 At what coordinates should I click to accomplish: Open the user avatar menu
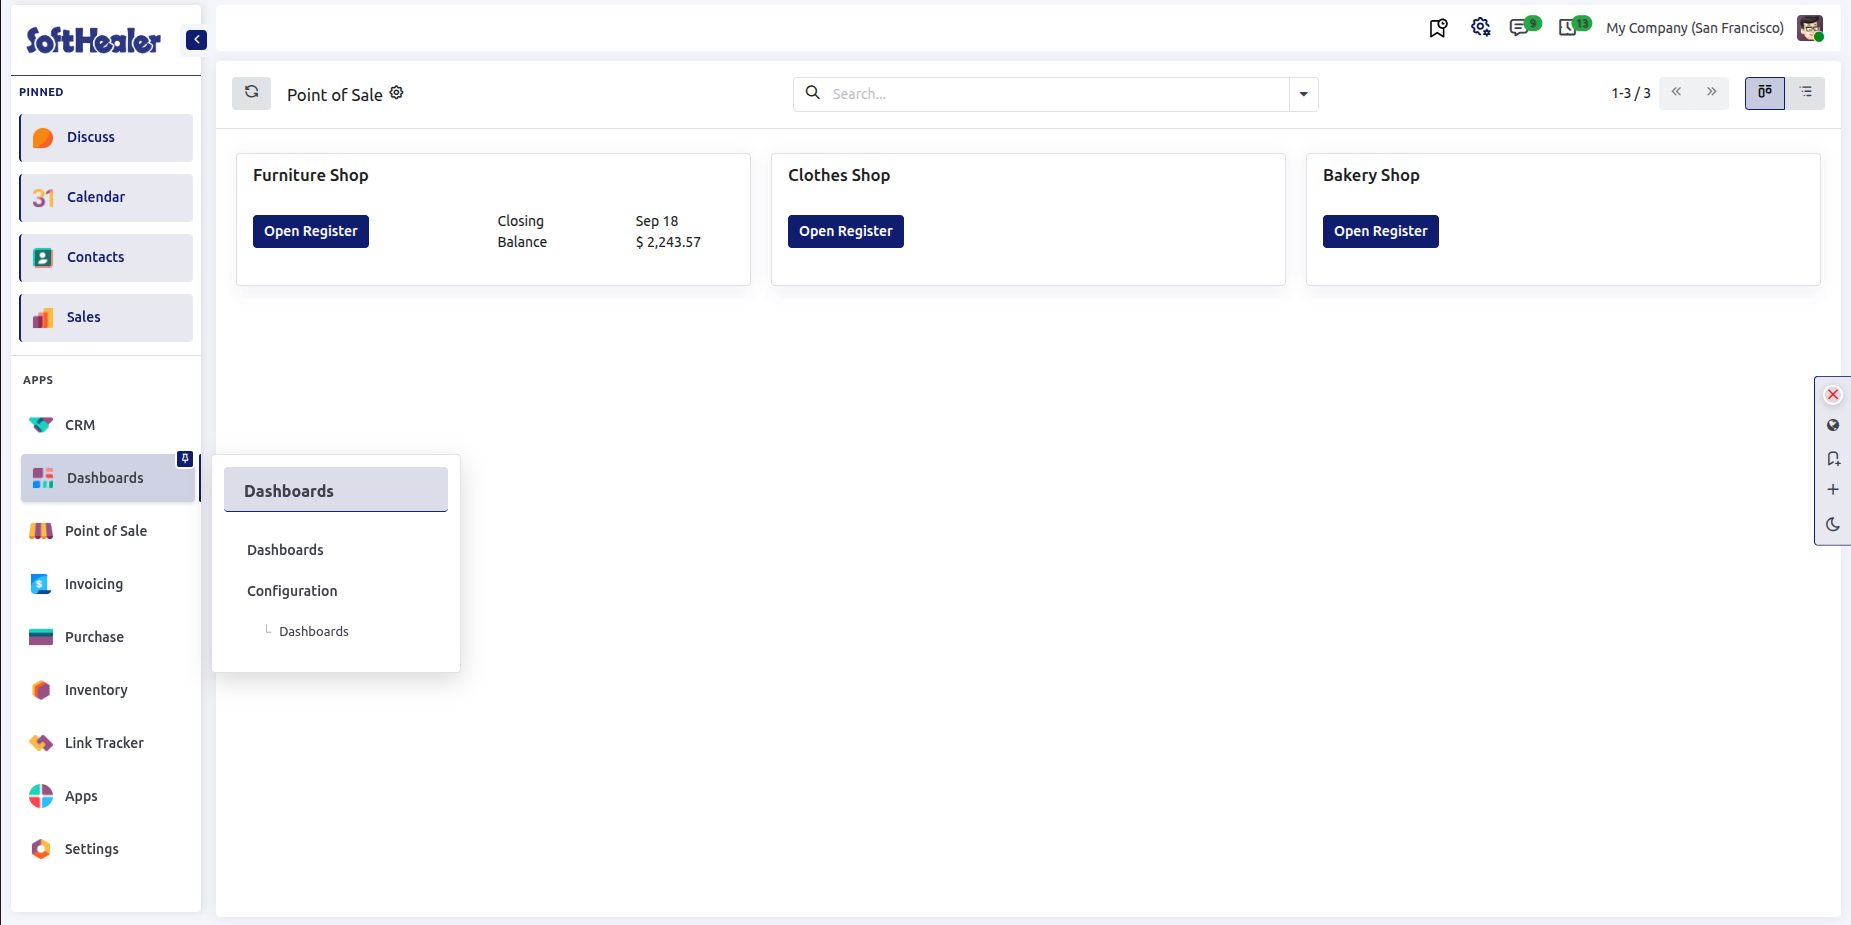pos(1810,28)
